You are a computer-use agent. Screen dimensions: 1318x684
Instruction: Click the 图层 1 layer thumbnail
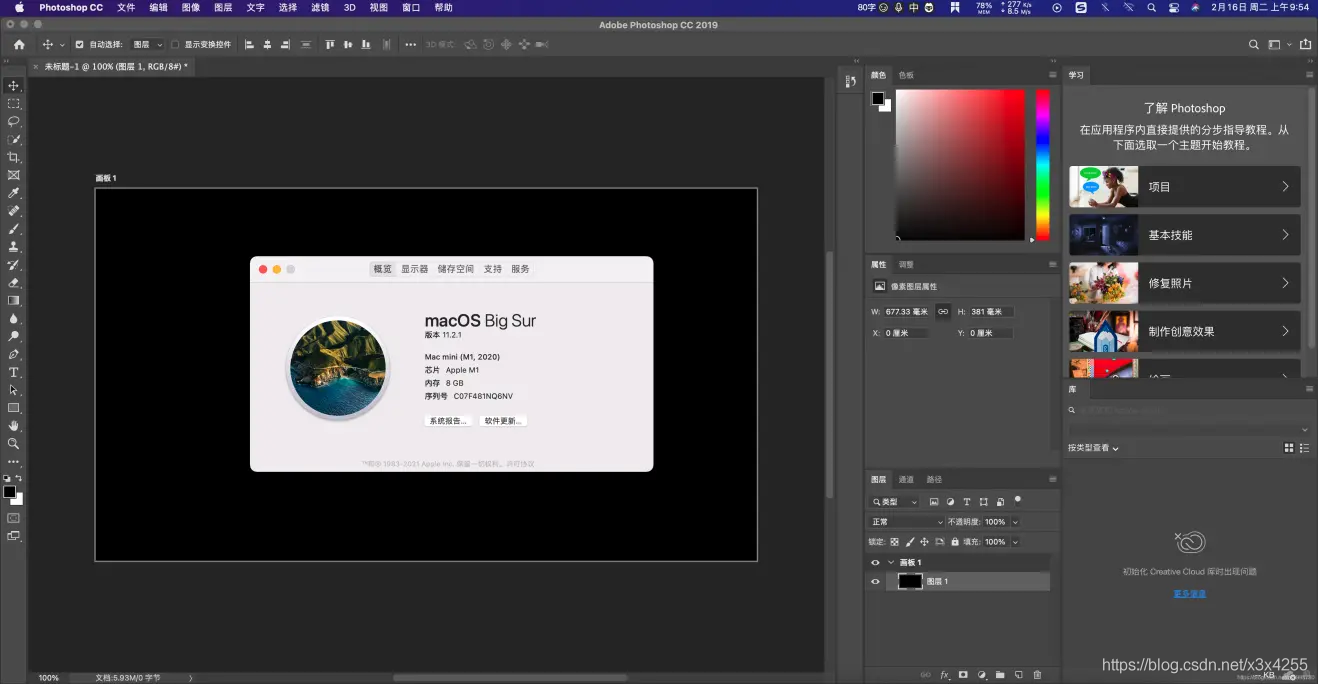(x=910, y=581)
